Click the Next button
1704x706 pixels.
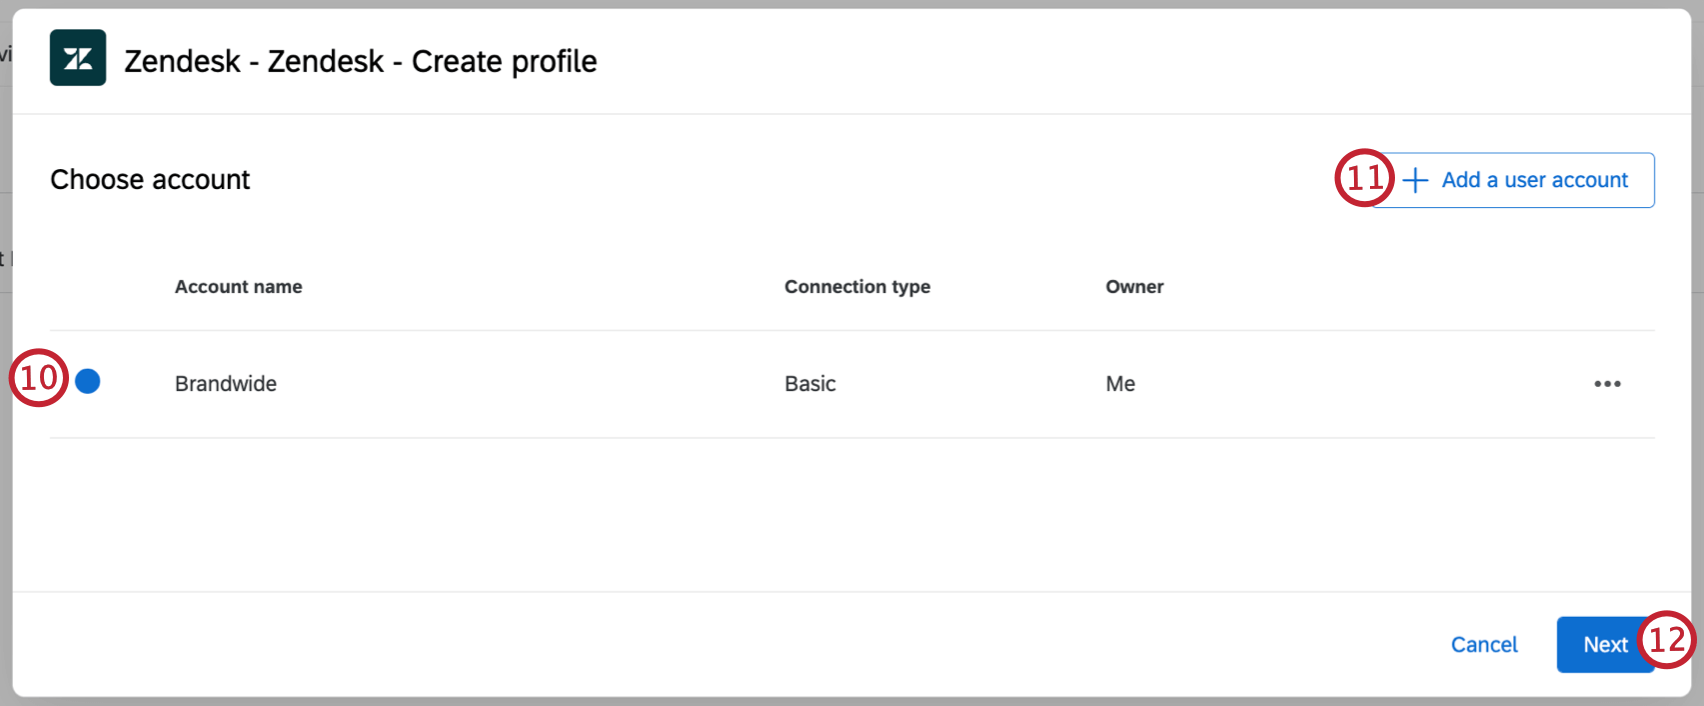[x=1604, y=645]
